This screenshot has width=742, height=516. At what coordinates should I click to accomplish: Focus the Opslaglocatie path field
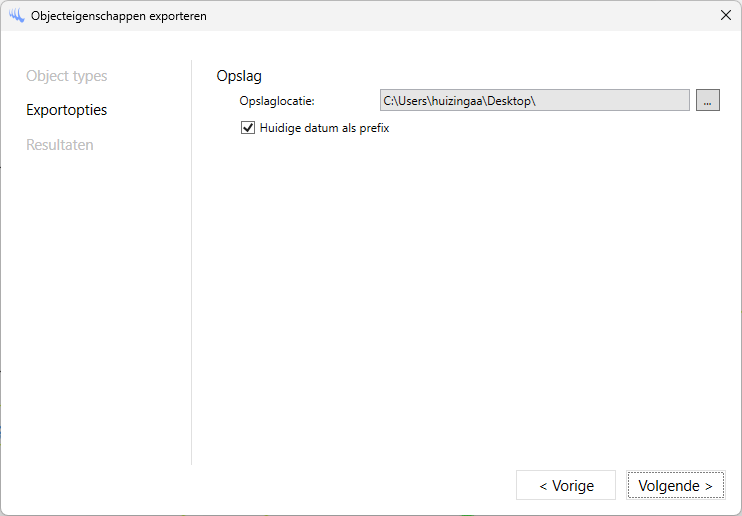pyautogui.click(x=535, y=100)
